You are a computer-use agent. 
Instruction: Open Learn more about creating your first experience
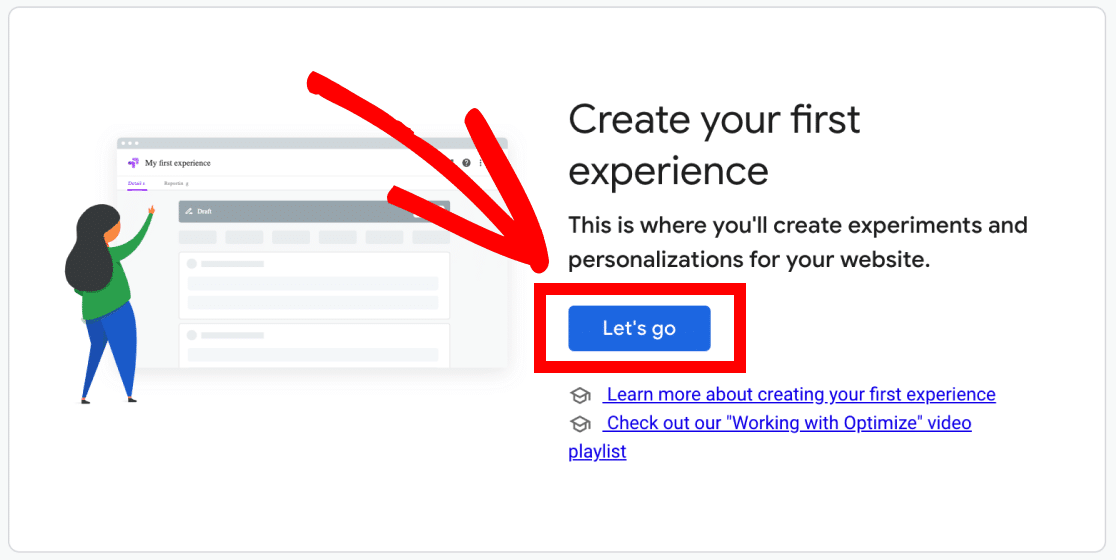(799, 394)
